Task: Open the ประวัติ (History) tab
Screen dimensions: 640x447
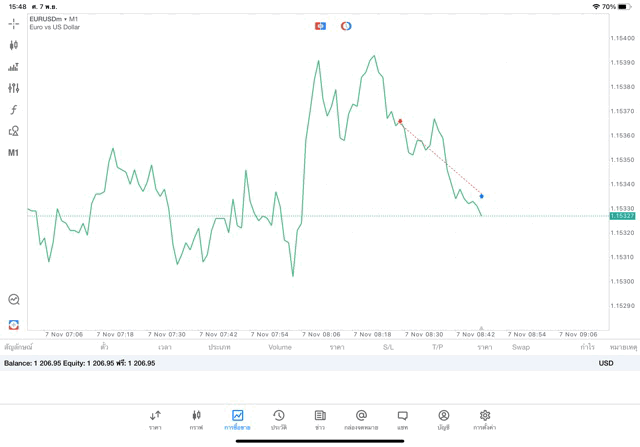Action: point(278,420)
